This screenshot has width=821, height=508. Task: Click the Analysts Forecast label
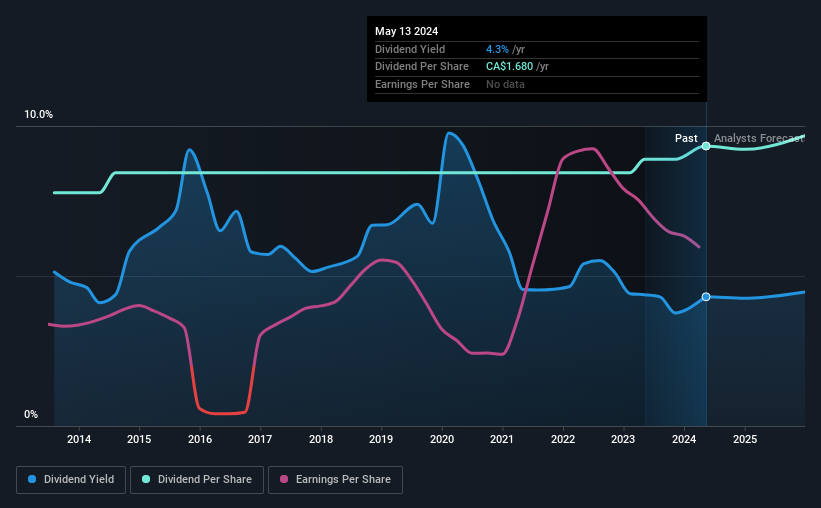click(x=759, y=138)
